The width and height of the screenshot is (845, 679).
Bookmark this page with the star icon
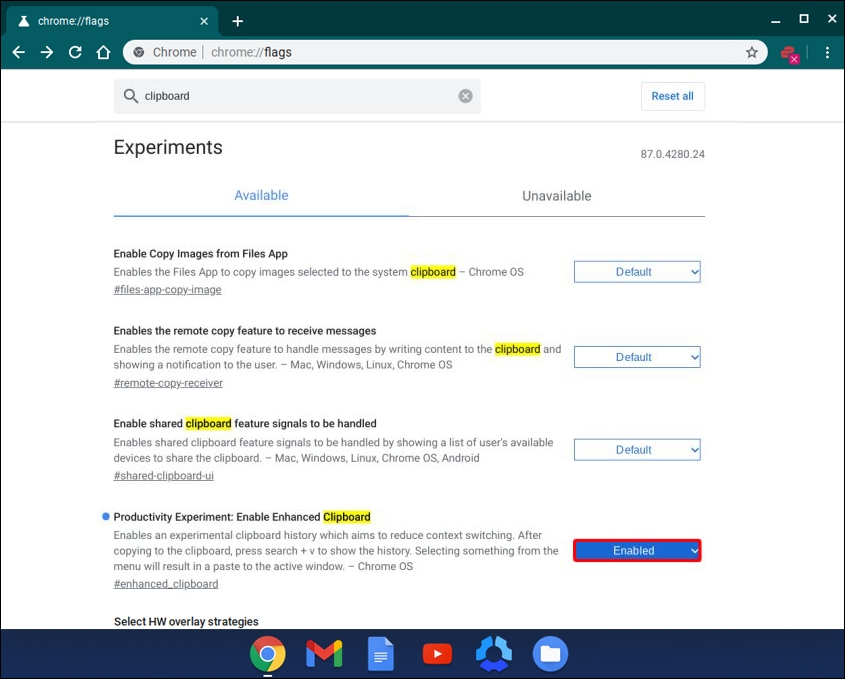pos(752,52)
